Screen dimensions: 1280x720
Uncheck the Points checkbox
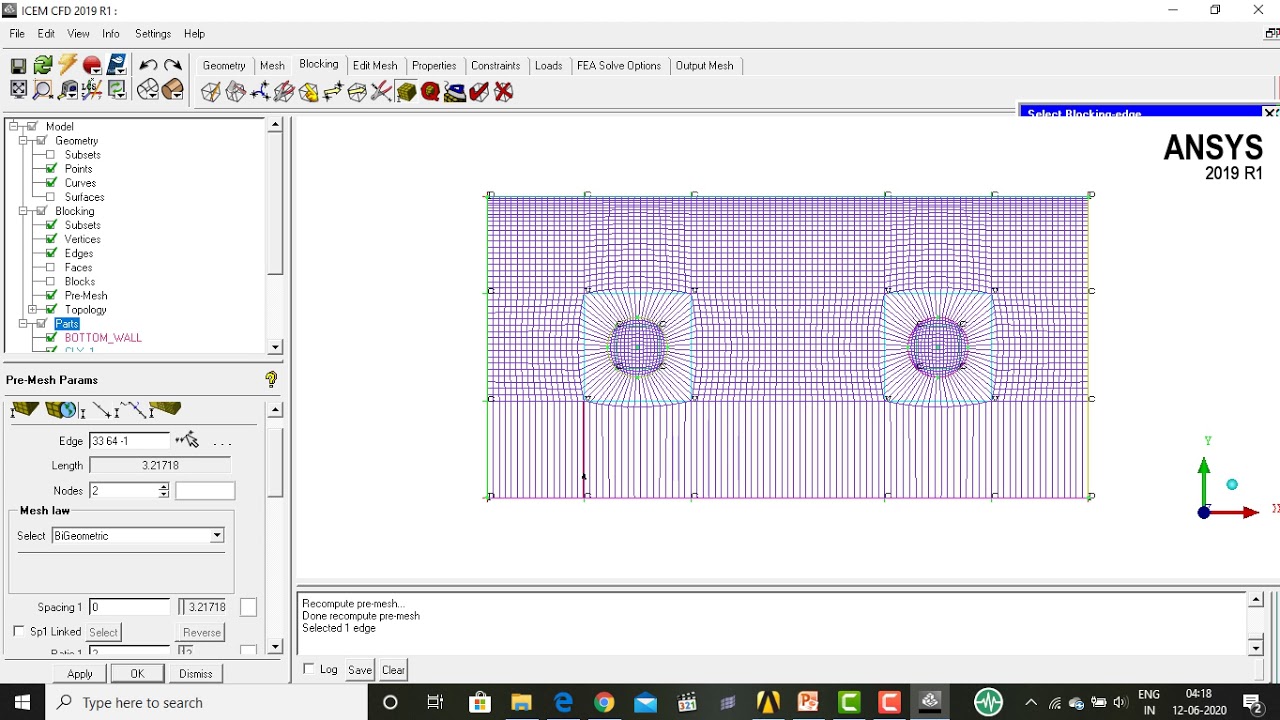pyautogui.click(x=51, y=169)
